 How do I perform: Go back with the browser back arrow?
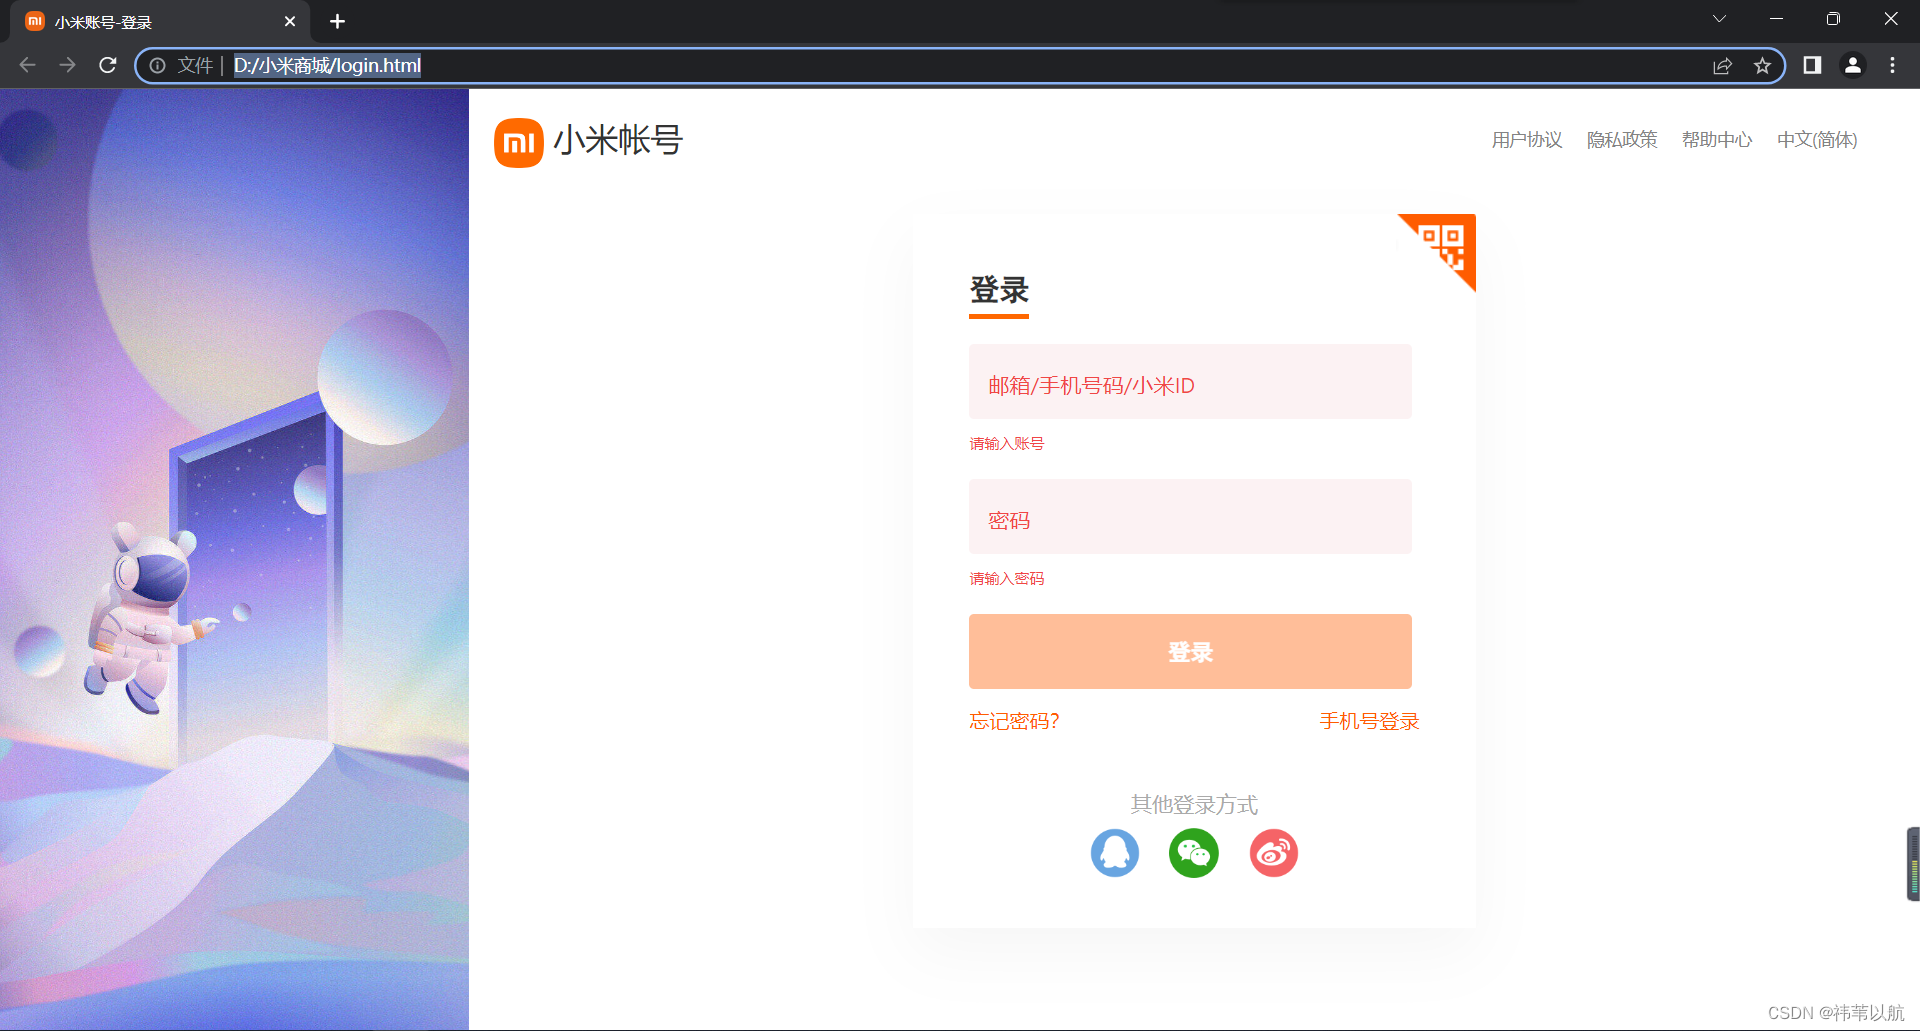click(x=27, y=65)
